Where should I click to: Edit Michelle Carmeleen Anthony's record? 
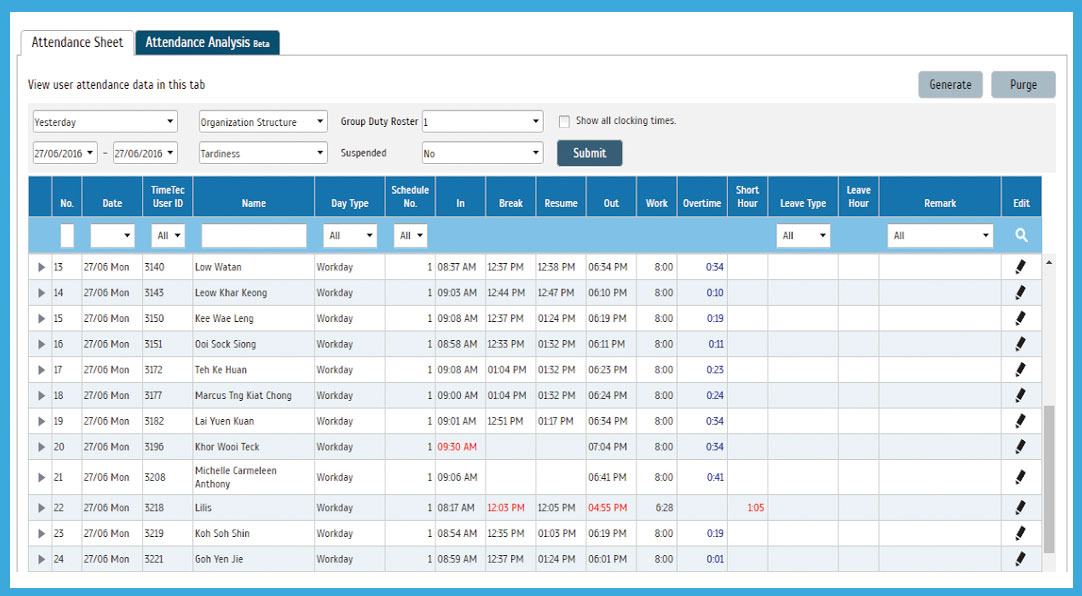point(1020,477)
